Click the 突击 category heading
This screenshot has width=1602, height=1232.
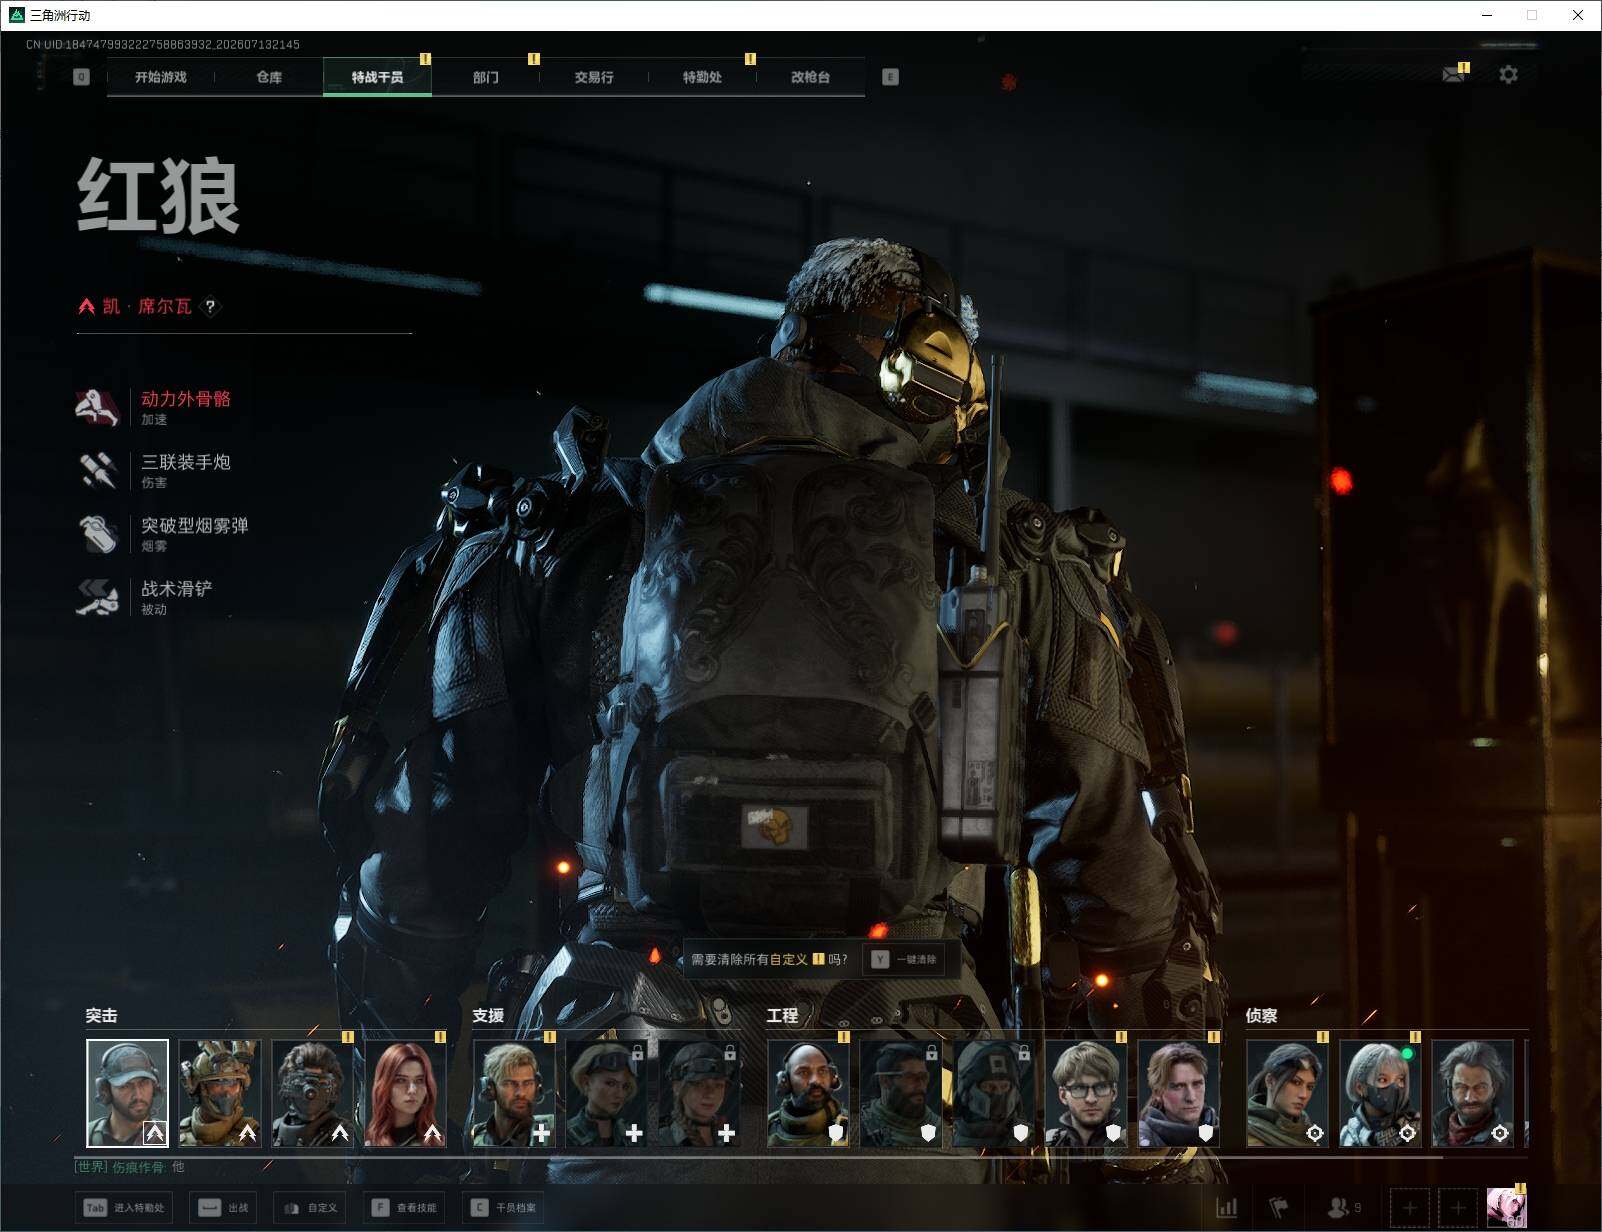pos(101,1016)
